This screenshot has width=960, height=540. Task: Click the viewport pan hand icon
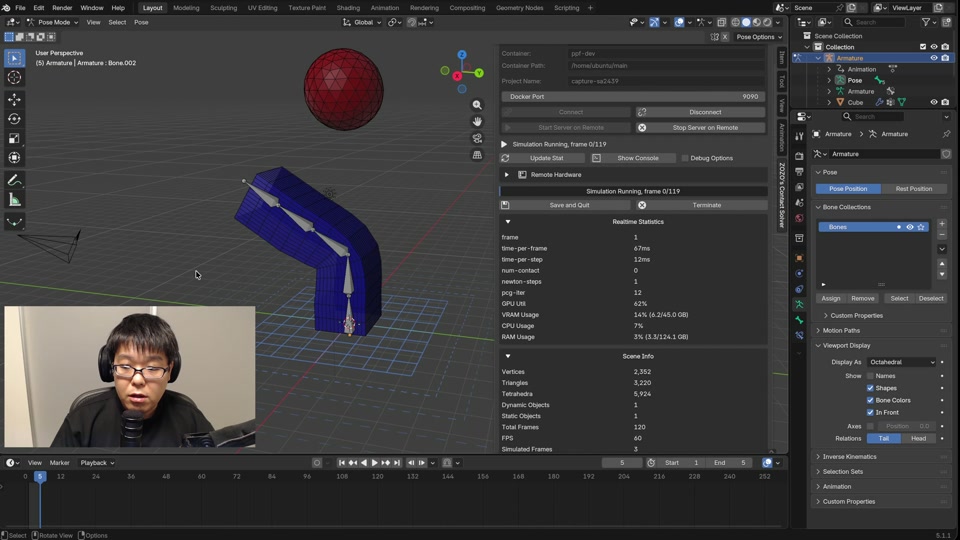click(x=477, y=121)
